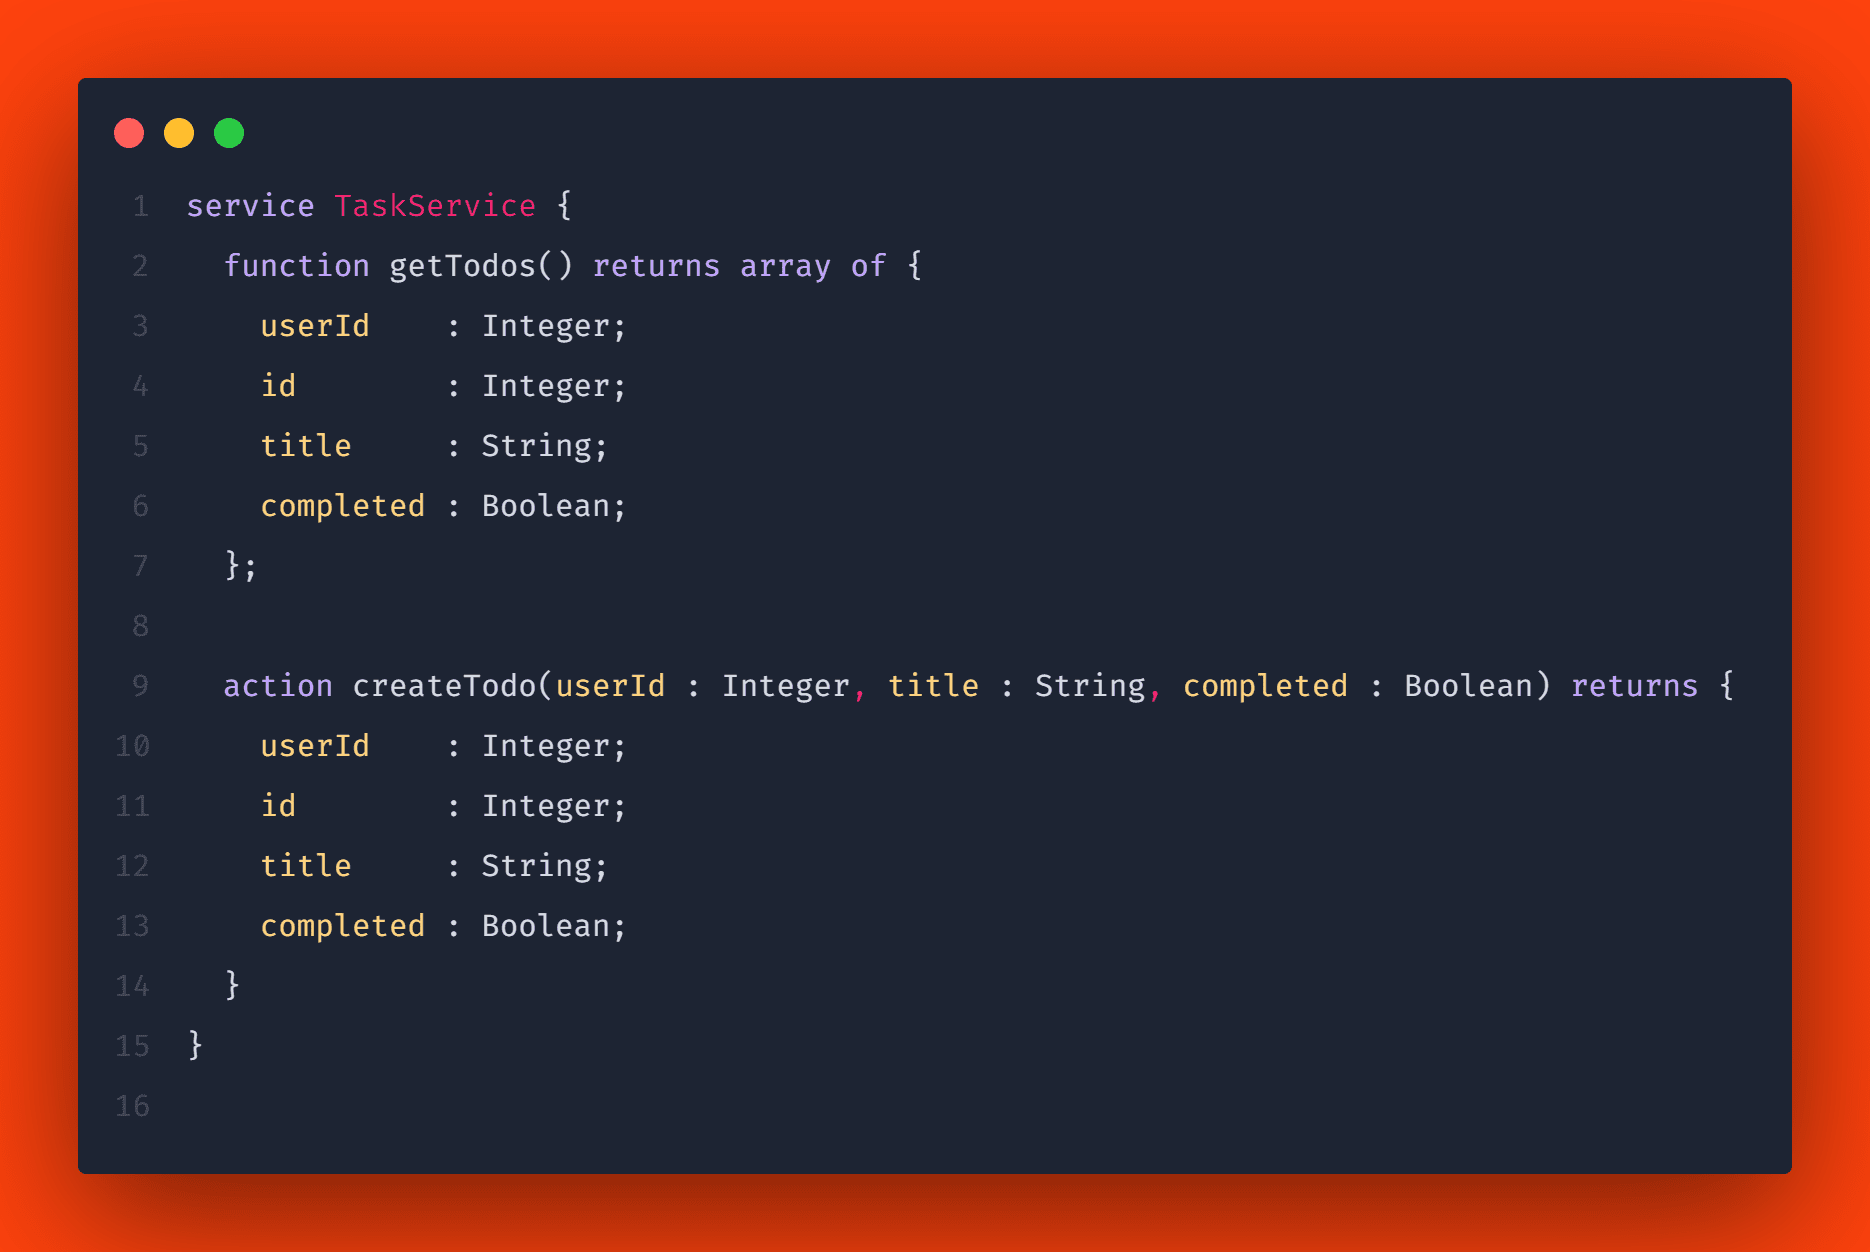Click the 'action' keyword on line 9
This screenshot has width=1870, height=1252.
(x=278, y=686)
